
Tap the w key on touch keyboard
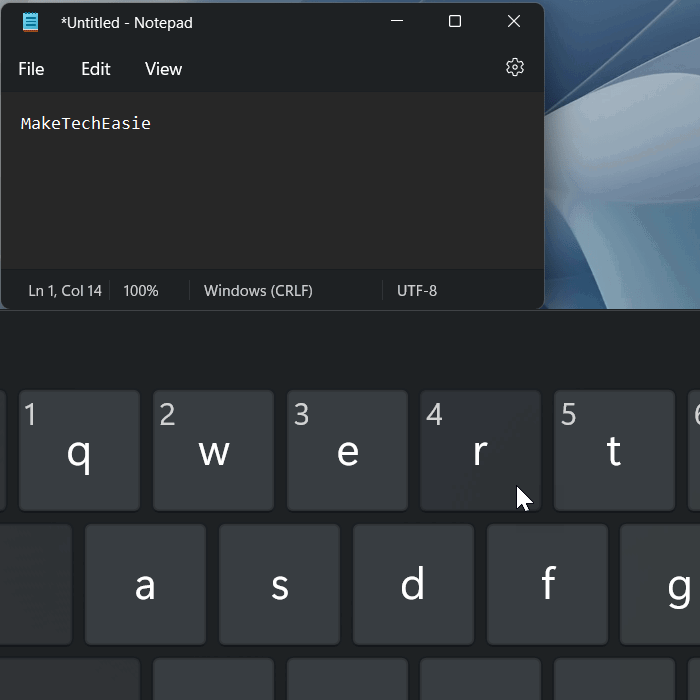213,450
